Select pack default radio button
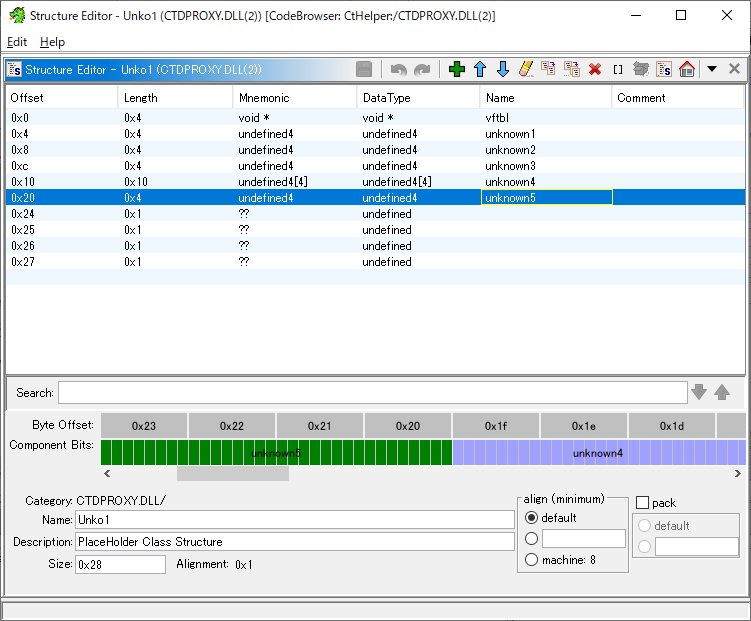751x621 pixels. click(644, 525)
